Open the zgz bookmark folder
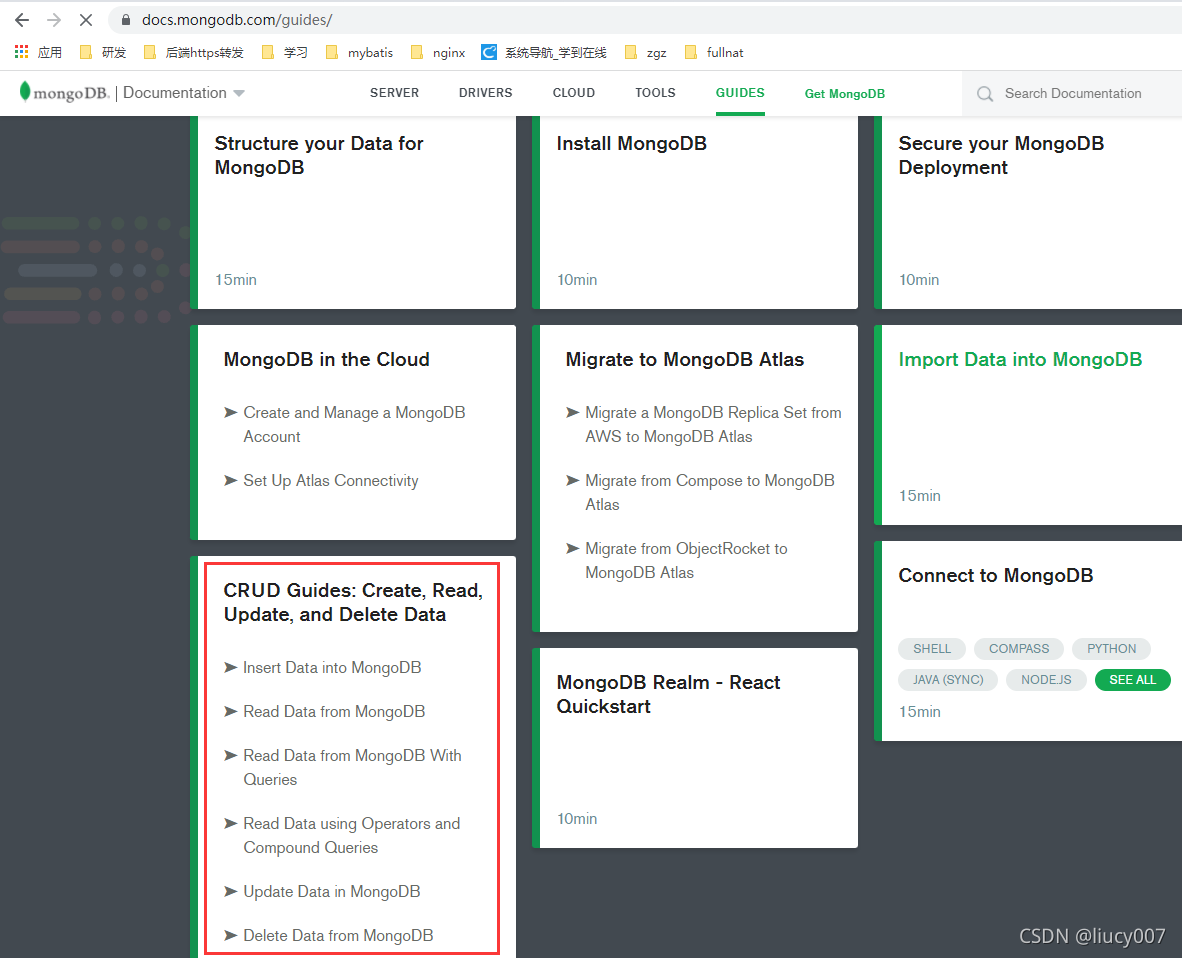 [647, 52]
